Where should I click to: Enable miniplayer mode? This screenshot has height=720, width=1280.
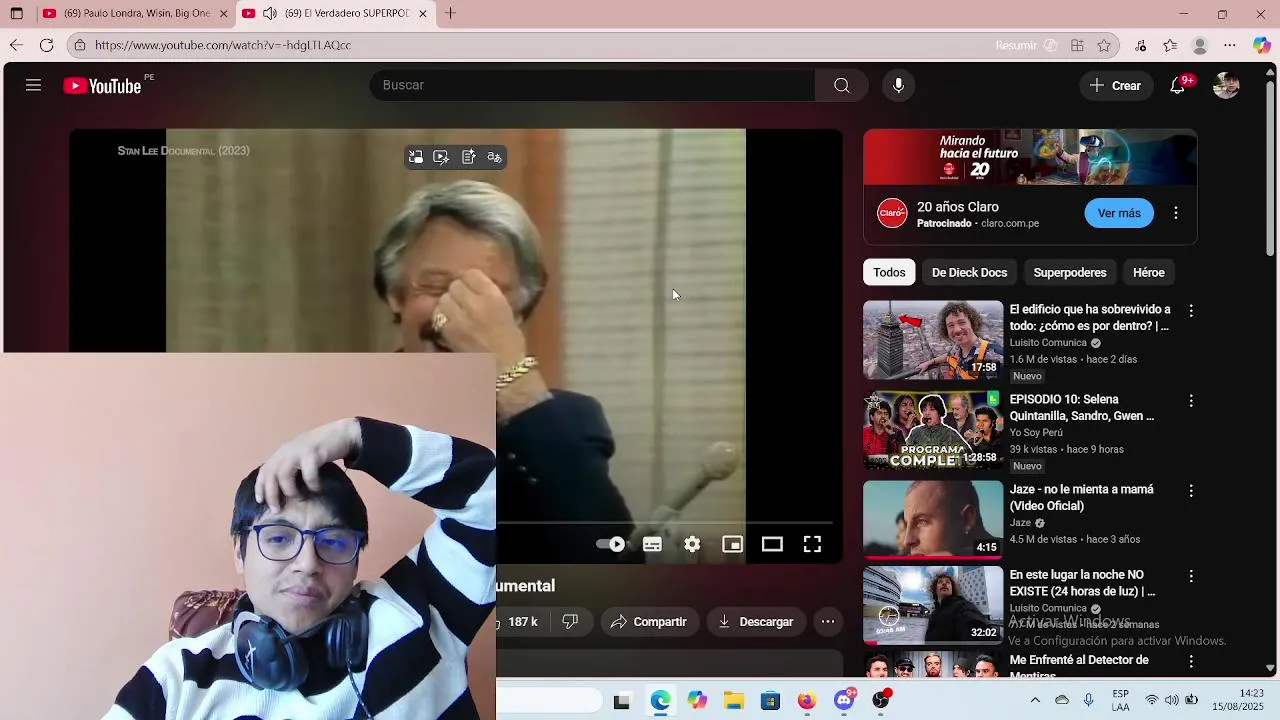tap(732, 544)
